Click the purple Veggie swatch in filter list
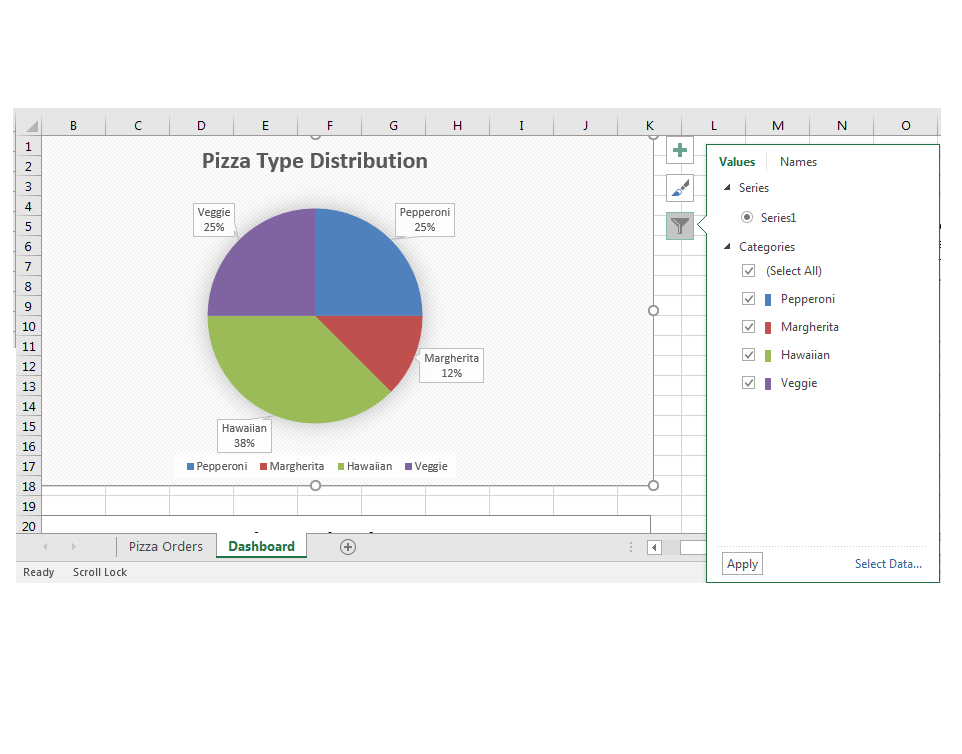Image resolution: width=962 pixels, height=754 pixels. coord(768,384)
